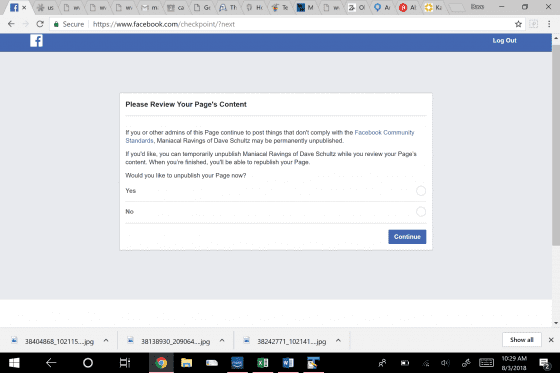The image size is (560, 373).
Task: Click the pen link tray icon
Action: tap(466, 363)
